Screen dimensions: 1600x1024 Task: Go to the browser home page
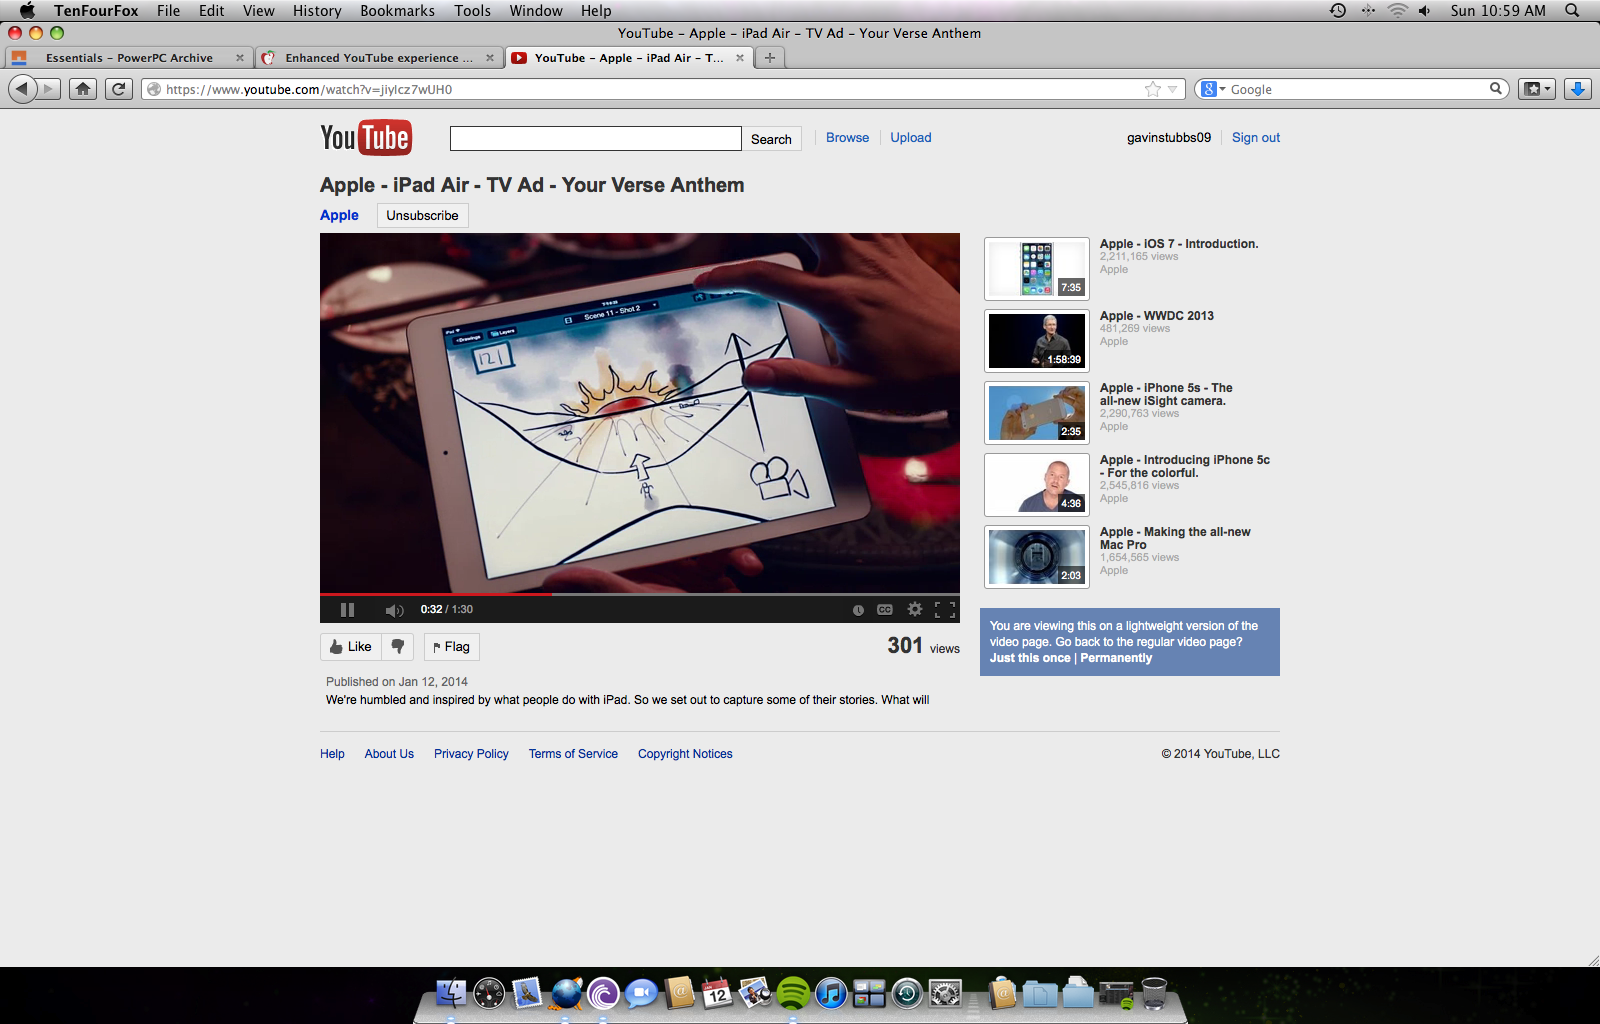pyautogui.click(x=83, y=89)
